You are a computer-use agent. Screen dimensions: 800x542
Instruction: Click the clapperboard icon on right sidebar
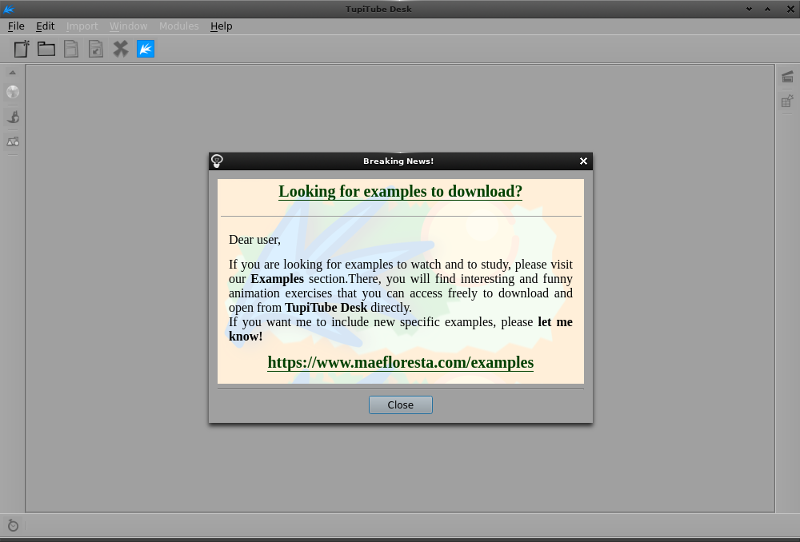click(x=787, y=77)
